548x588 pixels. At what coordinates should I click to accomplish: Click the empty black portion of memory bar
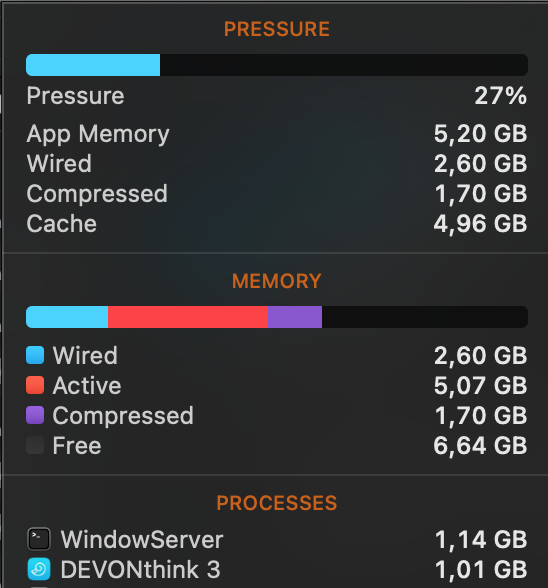[425, 317]
